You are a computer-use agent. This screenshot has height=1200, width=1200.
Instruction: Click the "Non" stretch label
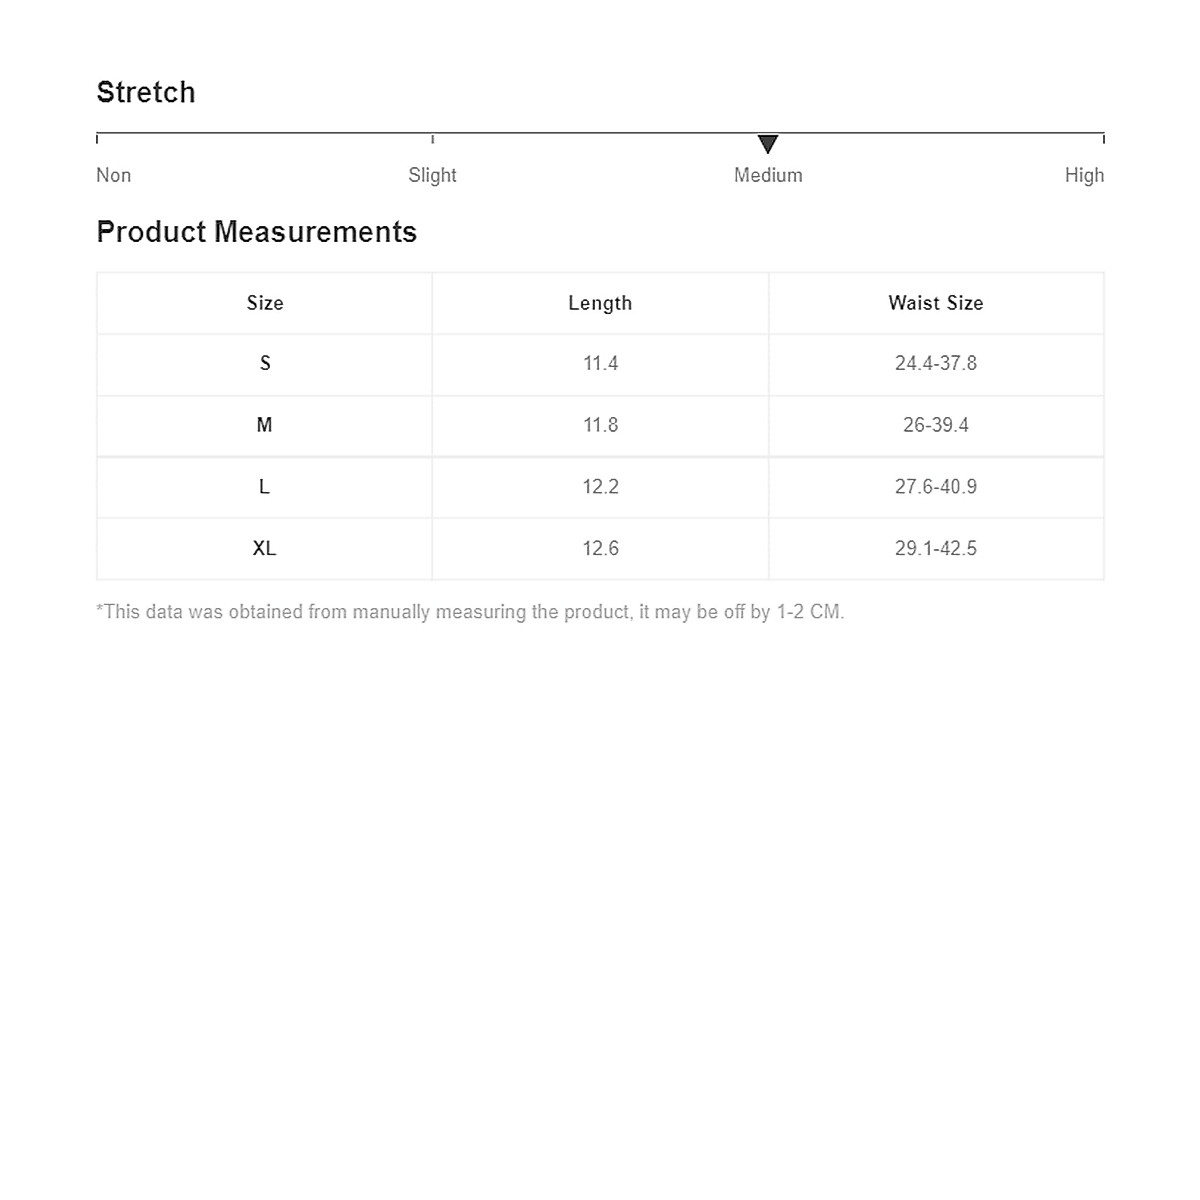(x=114, y=175)
